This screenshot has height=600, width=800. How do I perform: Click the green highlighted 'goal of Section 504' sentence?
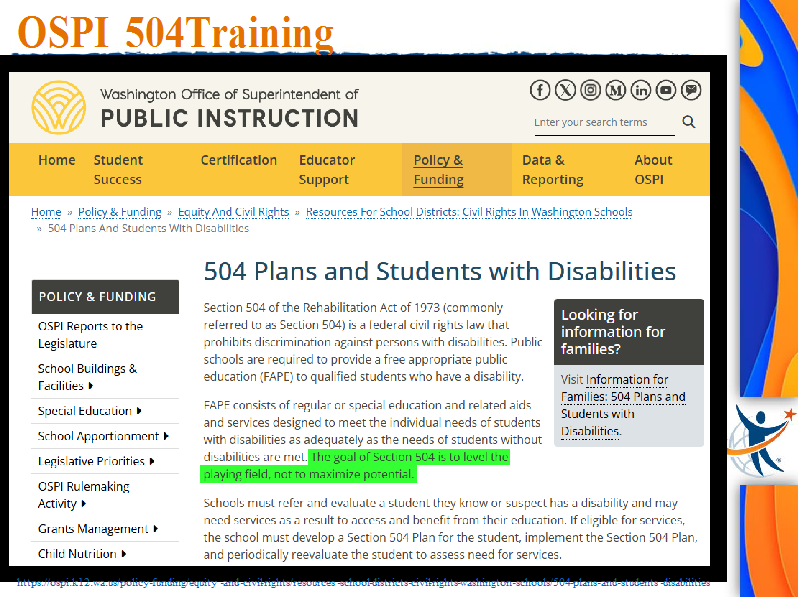(356, 465)
